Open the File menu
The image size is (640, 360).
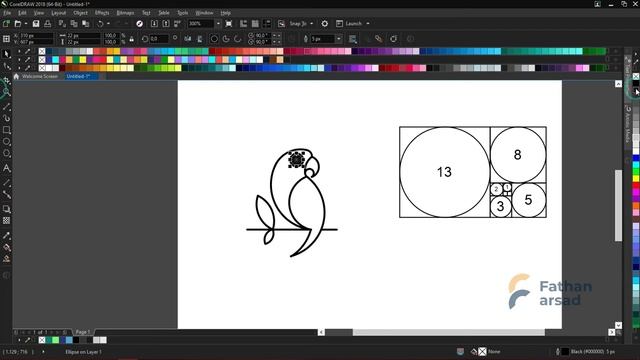(7, 13)
